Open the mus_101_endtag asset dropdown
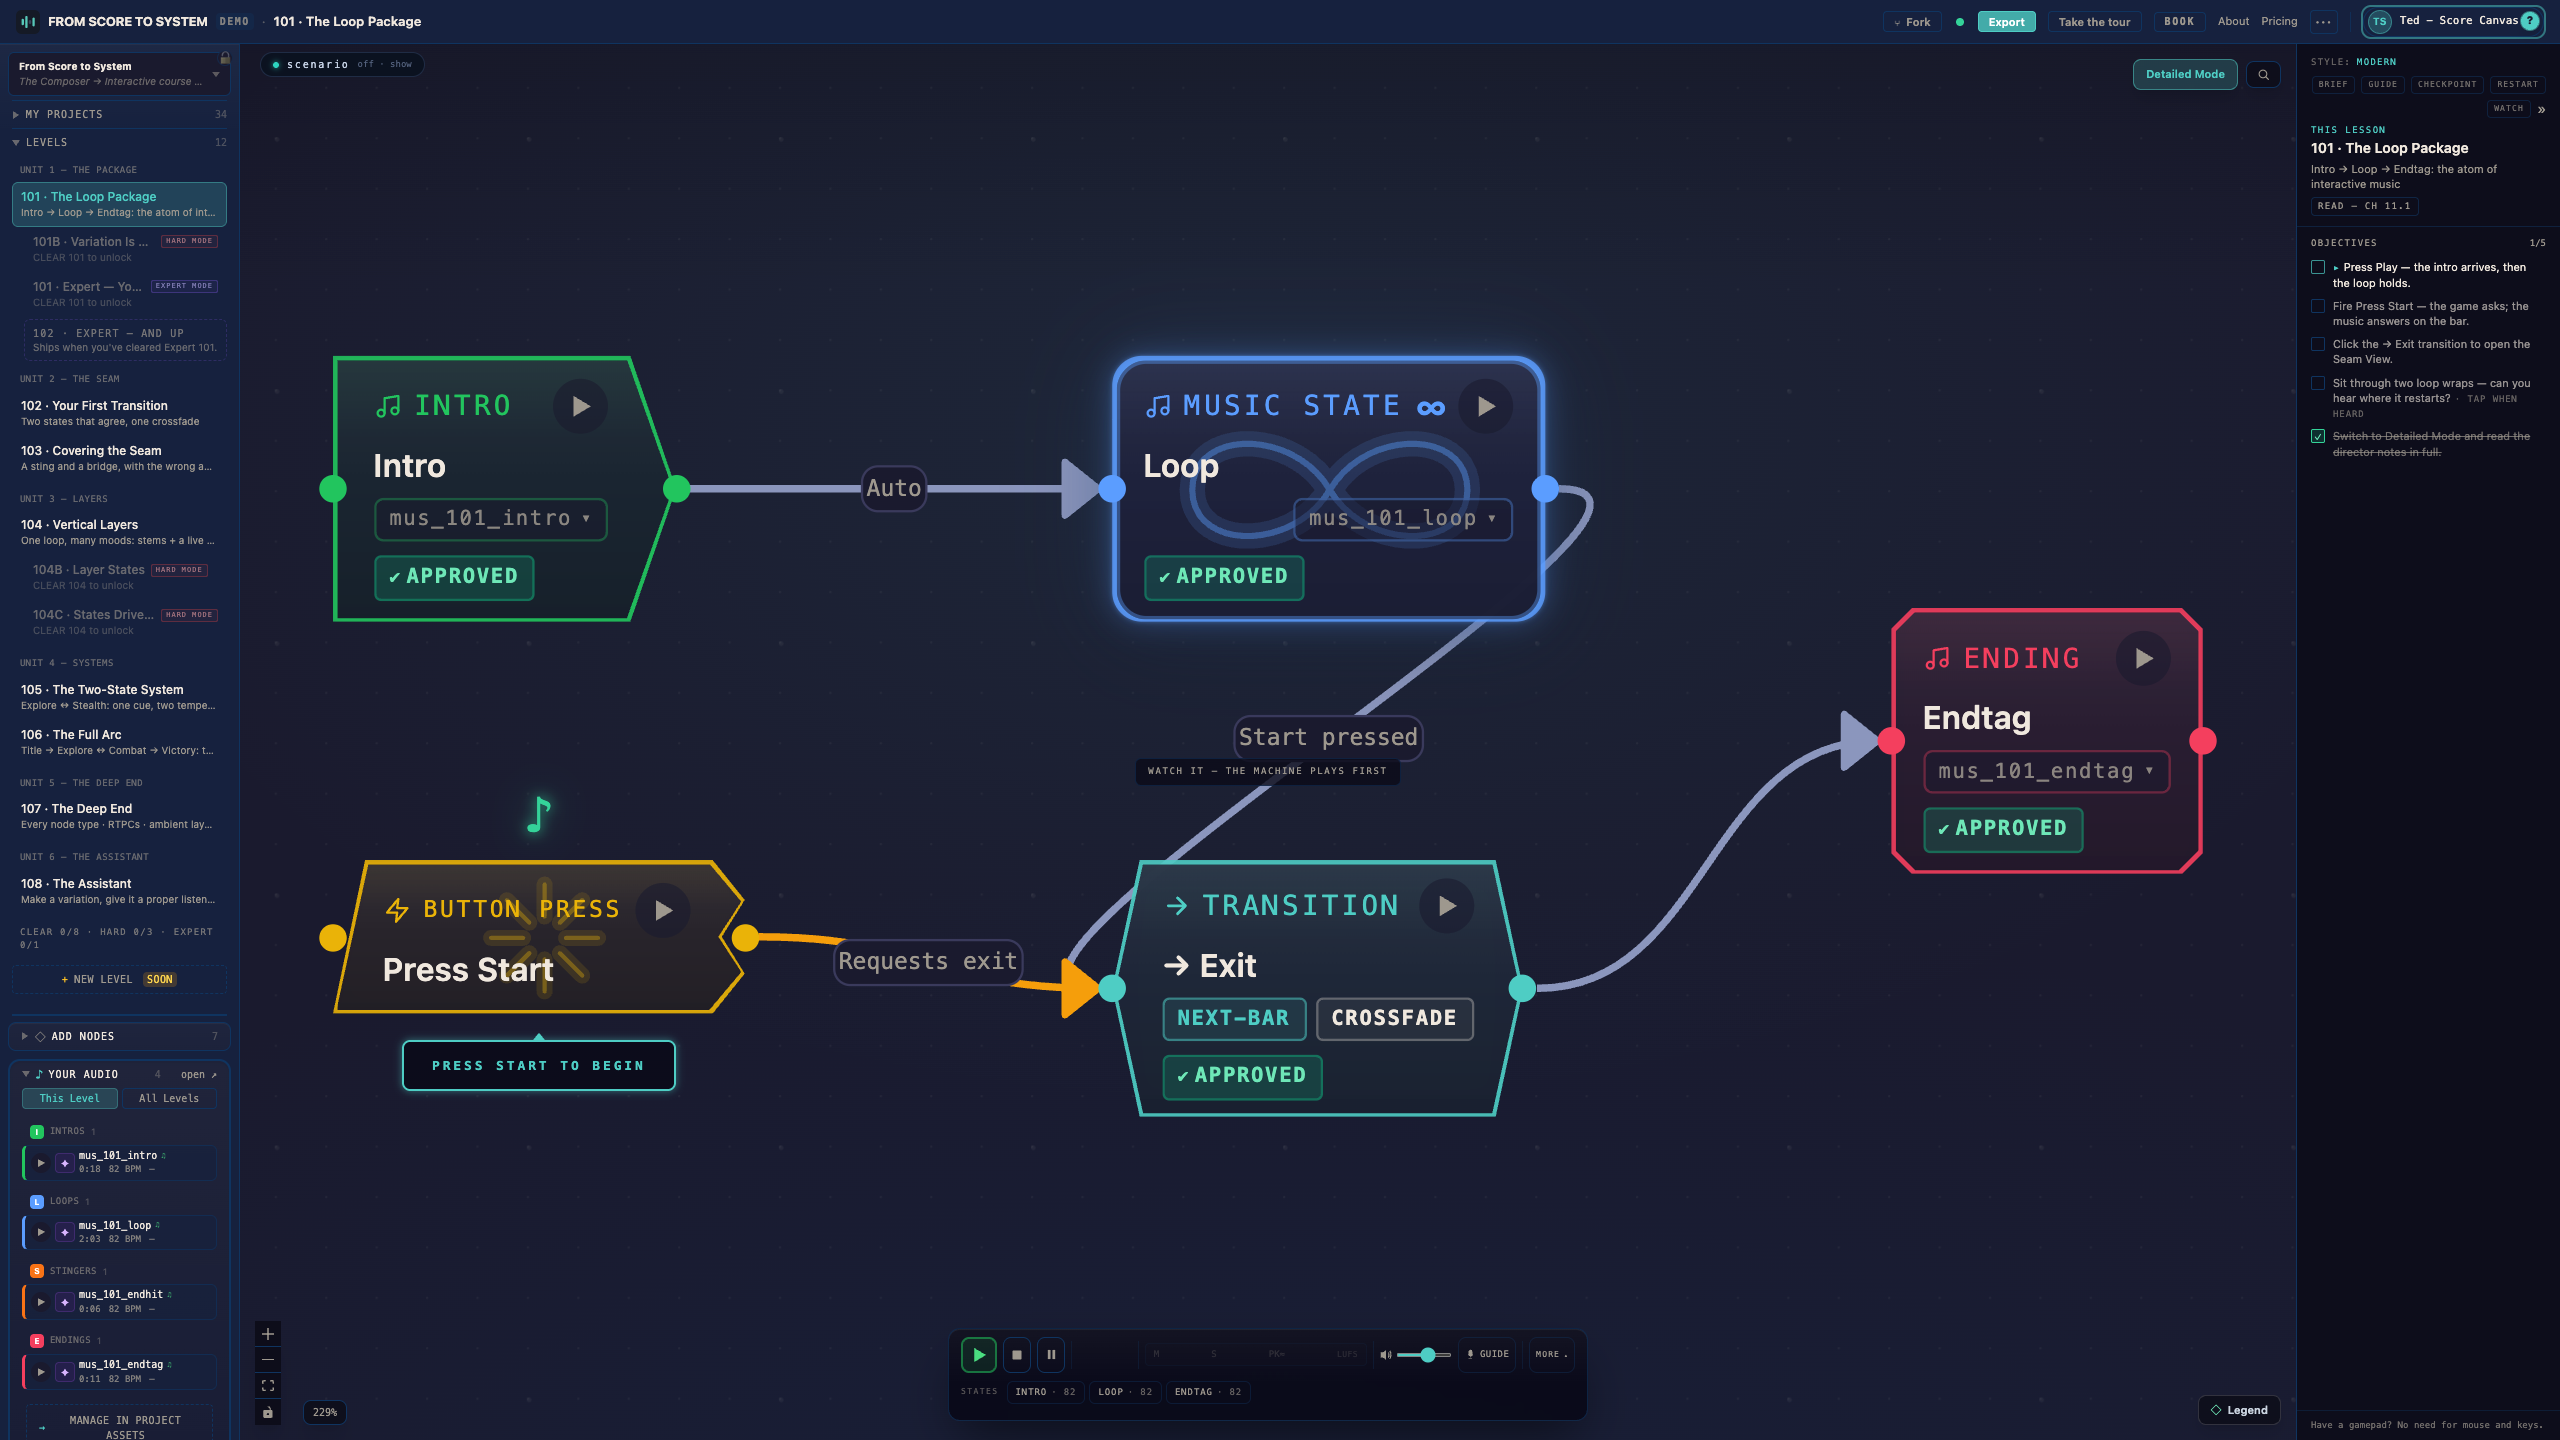The image size is (2560, 1440). click(x=2046, y=771)
